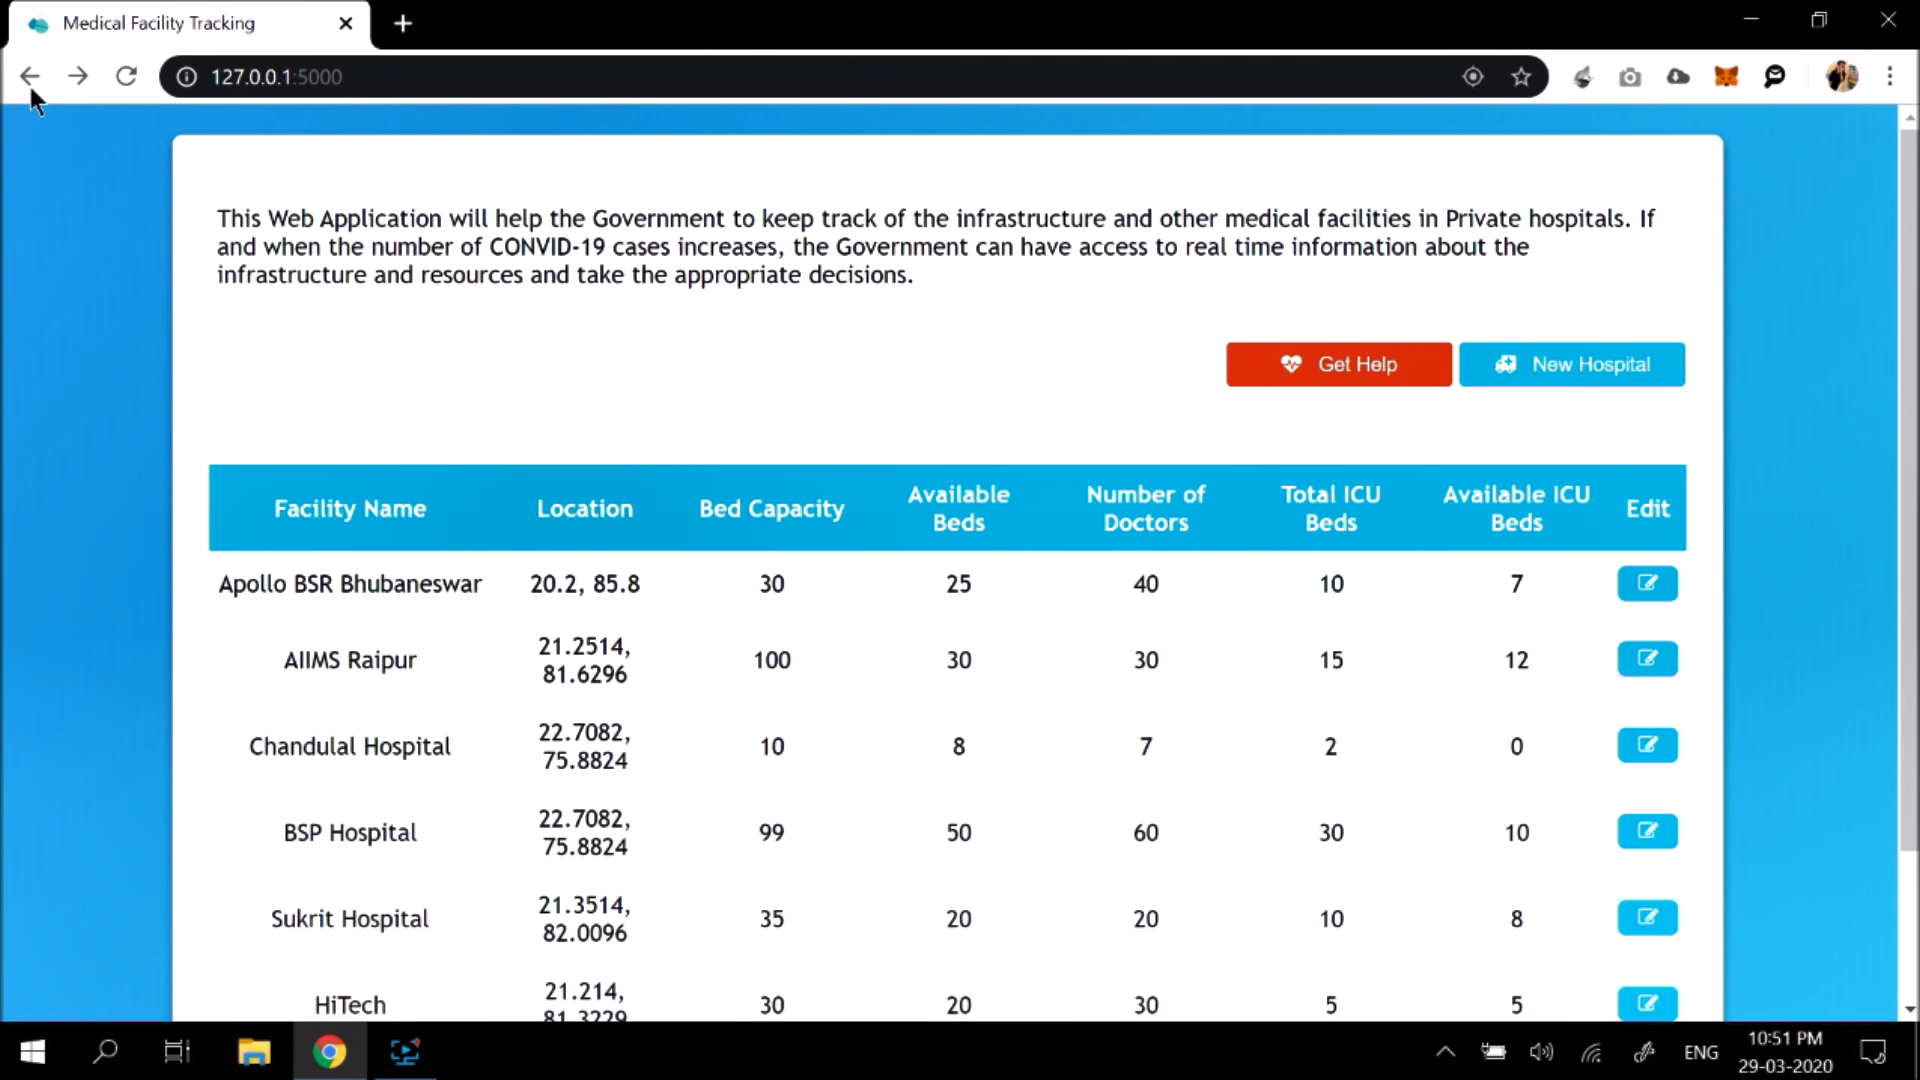The height and width of the screenshot is (1080, 1920).
Task: Open the edit form for Sukrit Hospital
Action: point(1646,918)
